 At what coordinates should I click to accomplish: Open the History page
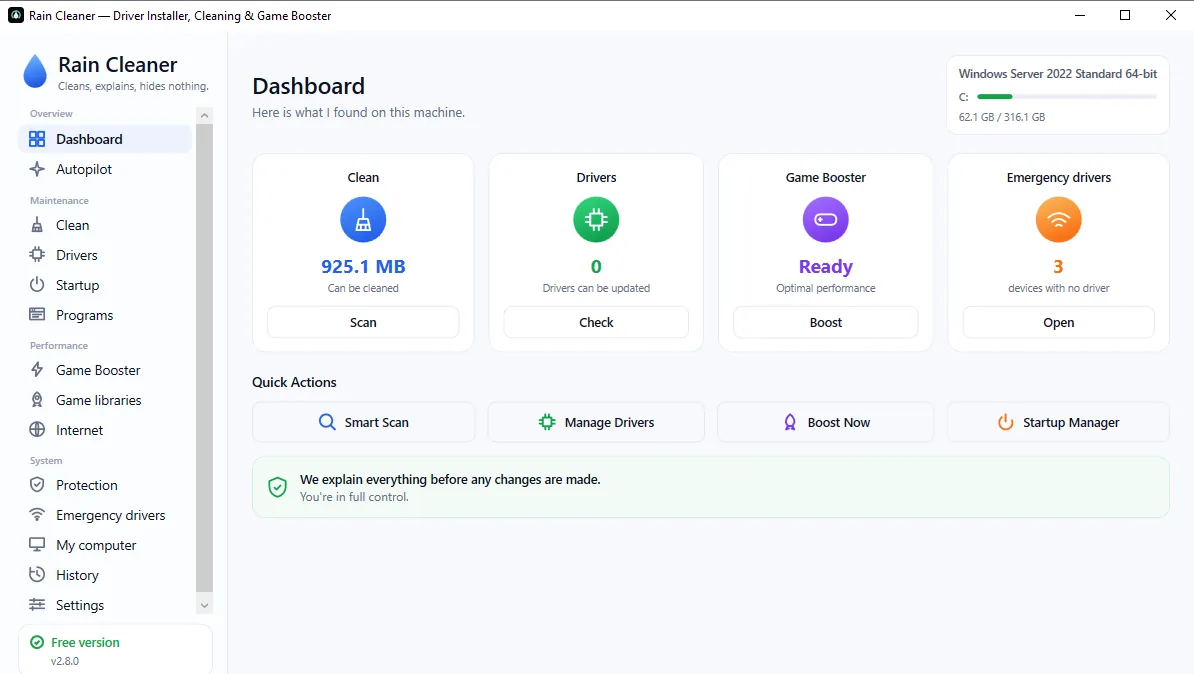pyautogui.click(x=105, y=575)
